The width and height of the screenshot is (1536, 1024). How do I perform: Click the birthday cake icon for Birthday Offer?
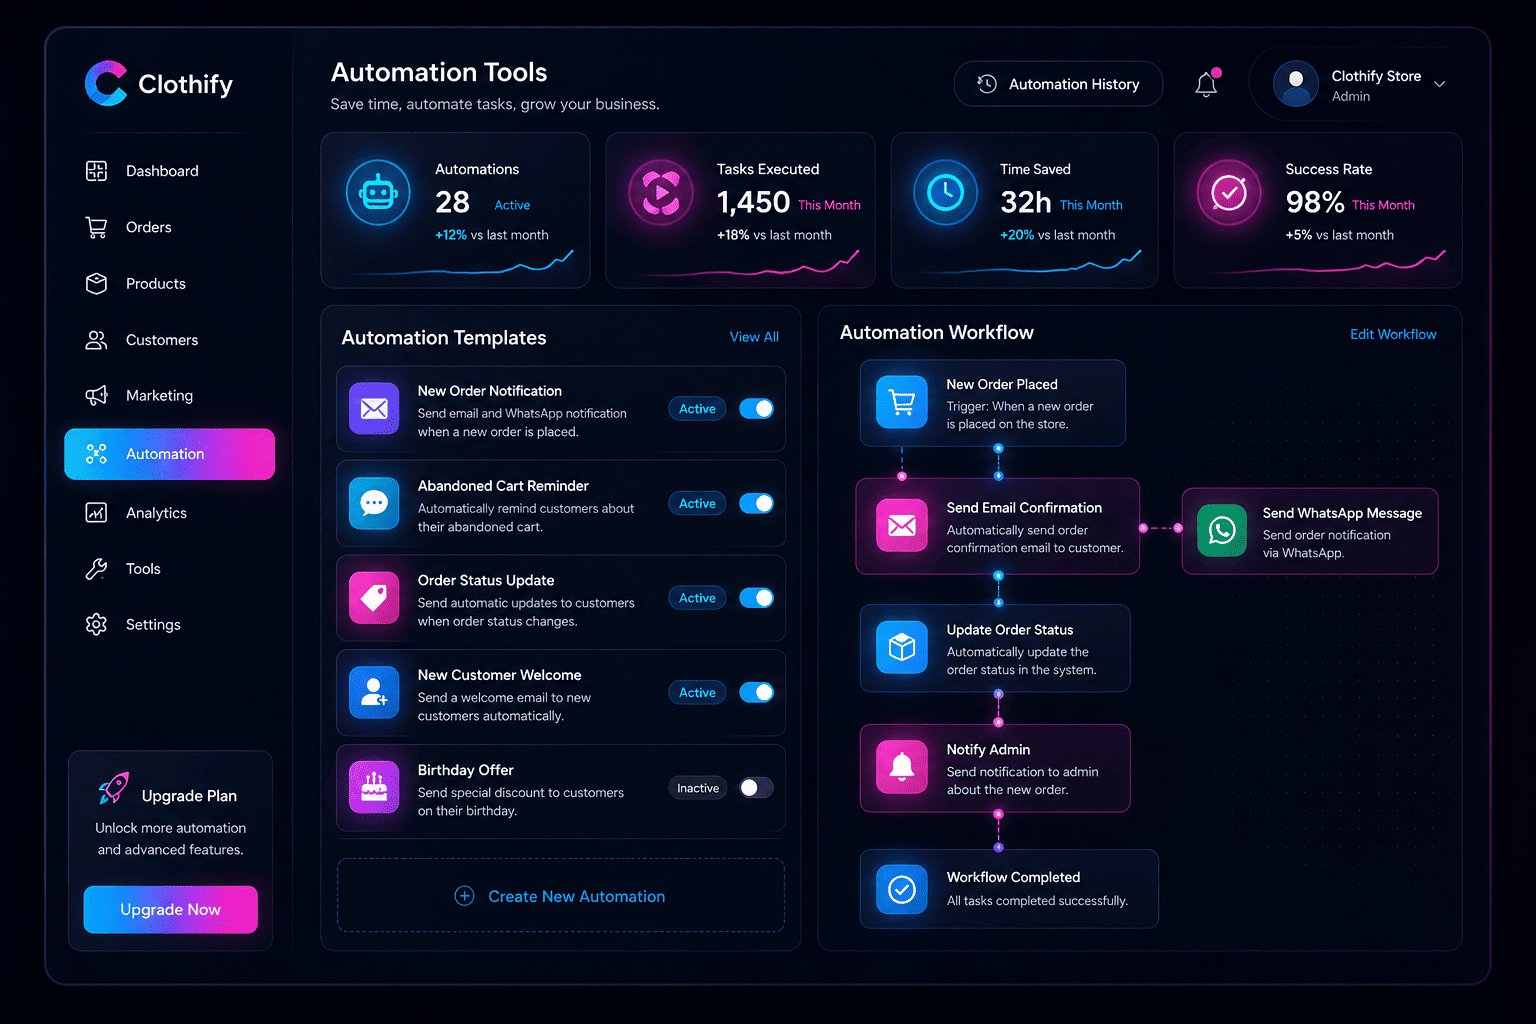click(374, 787)
